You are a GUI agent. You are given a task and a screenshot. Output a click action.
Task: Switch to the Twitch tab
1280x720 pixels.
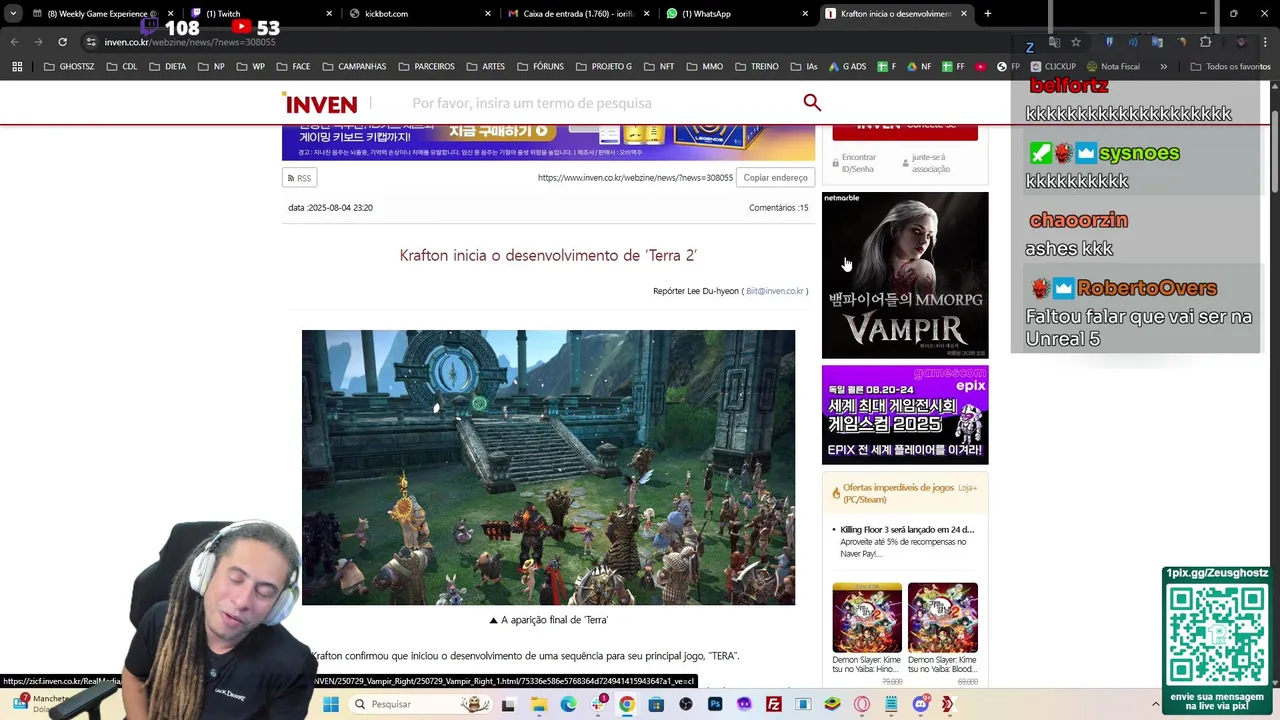pyautogui.click(x=260, y=14)
